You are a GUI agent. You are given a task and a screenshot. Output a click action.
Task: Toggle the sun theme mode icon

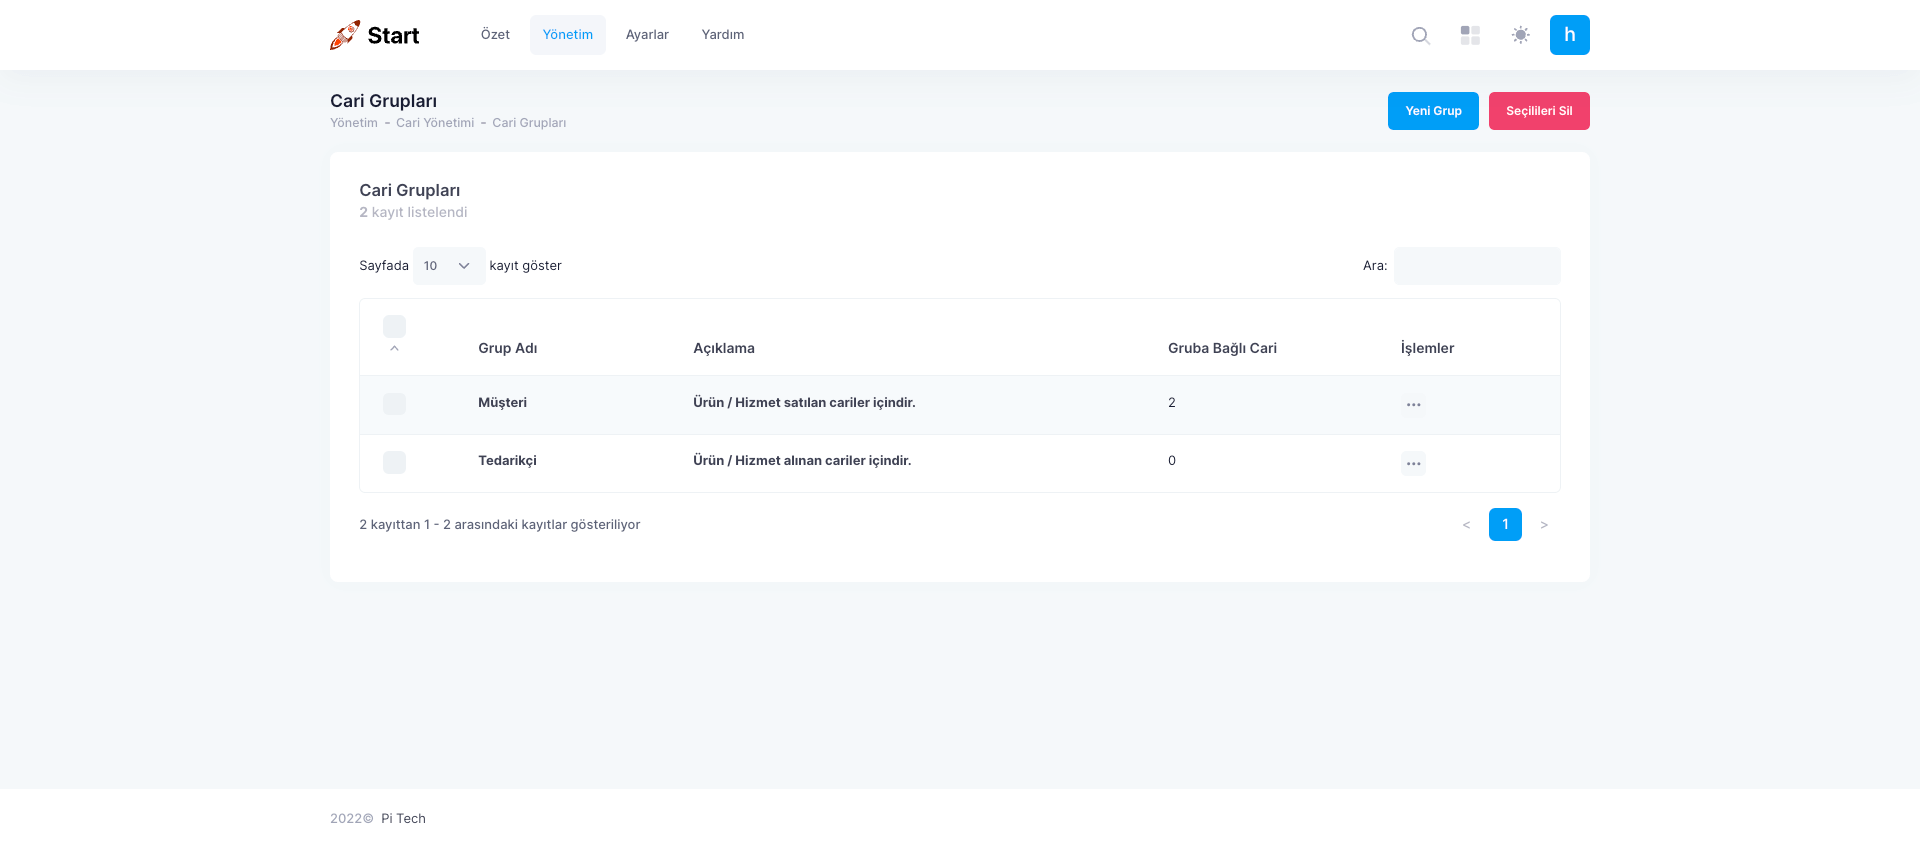[x=1520, y=35]
